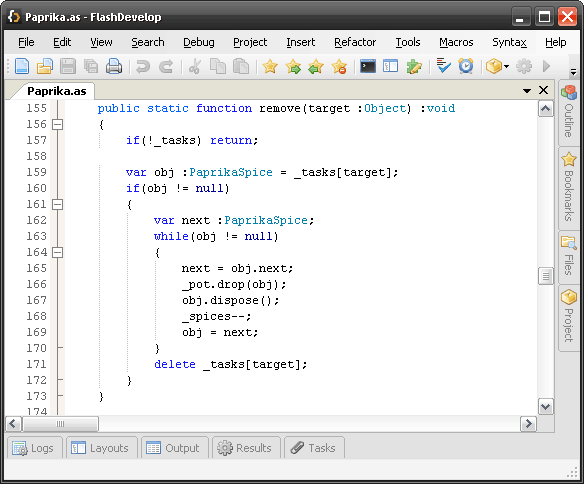Open the Tools menu
This screenshot has height=484, width=584.
pyautogui.click(x=407, y=42)
